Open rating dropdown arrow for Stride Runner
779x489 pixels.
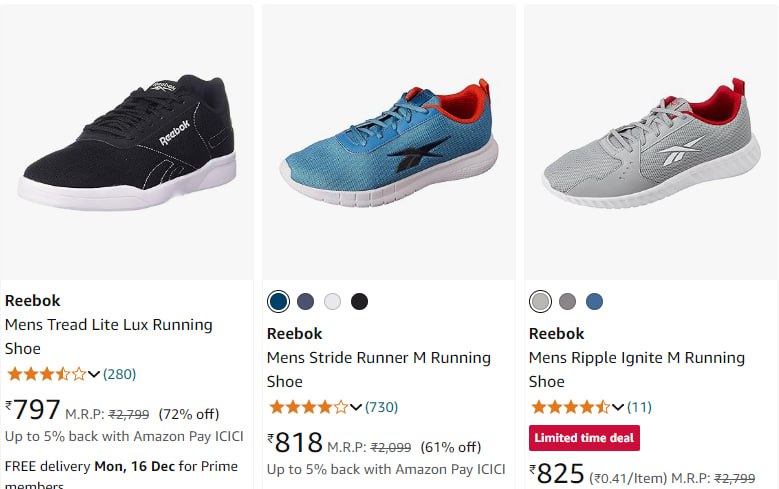tap(356, 407)
